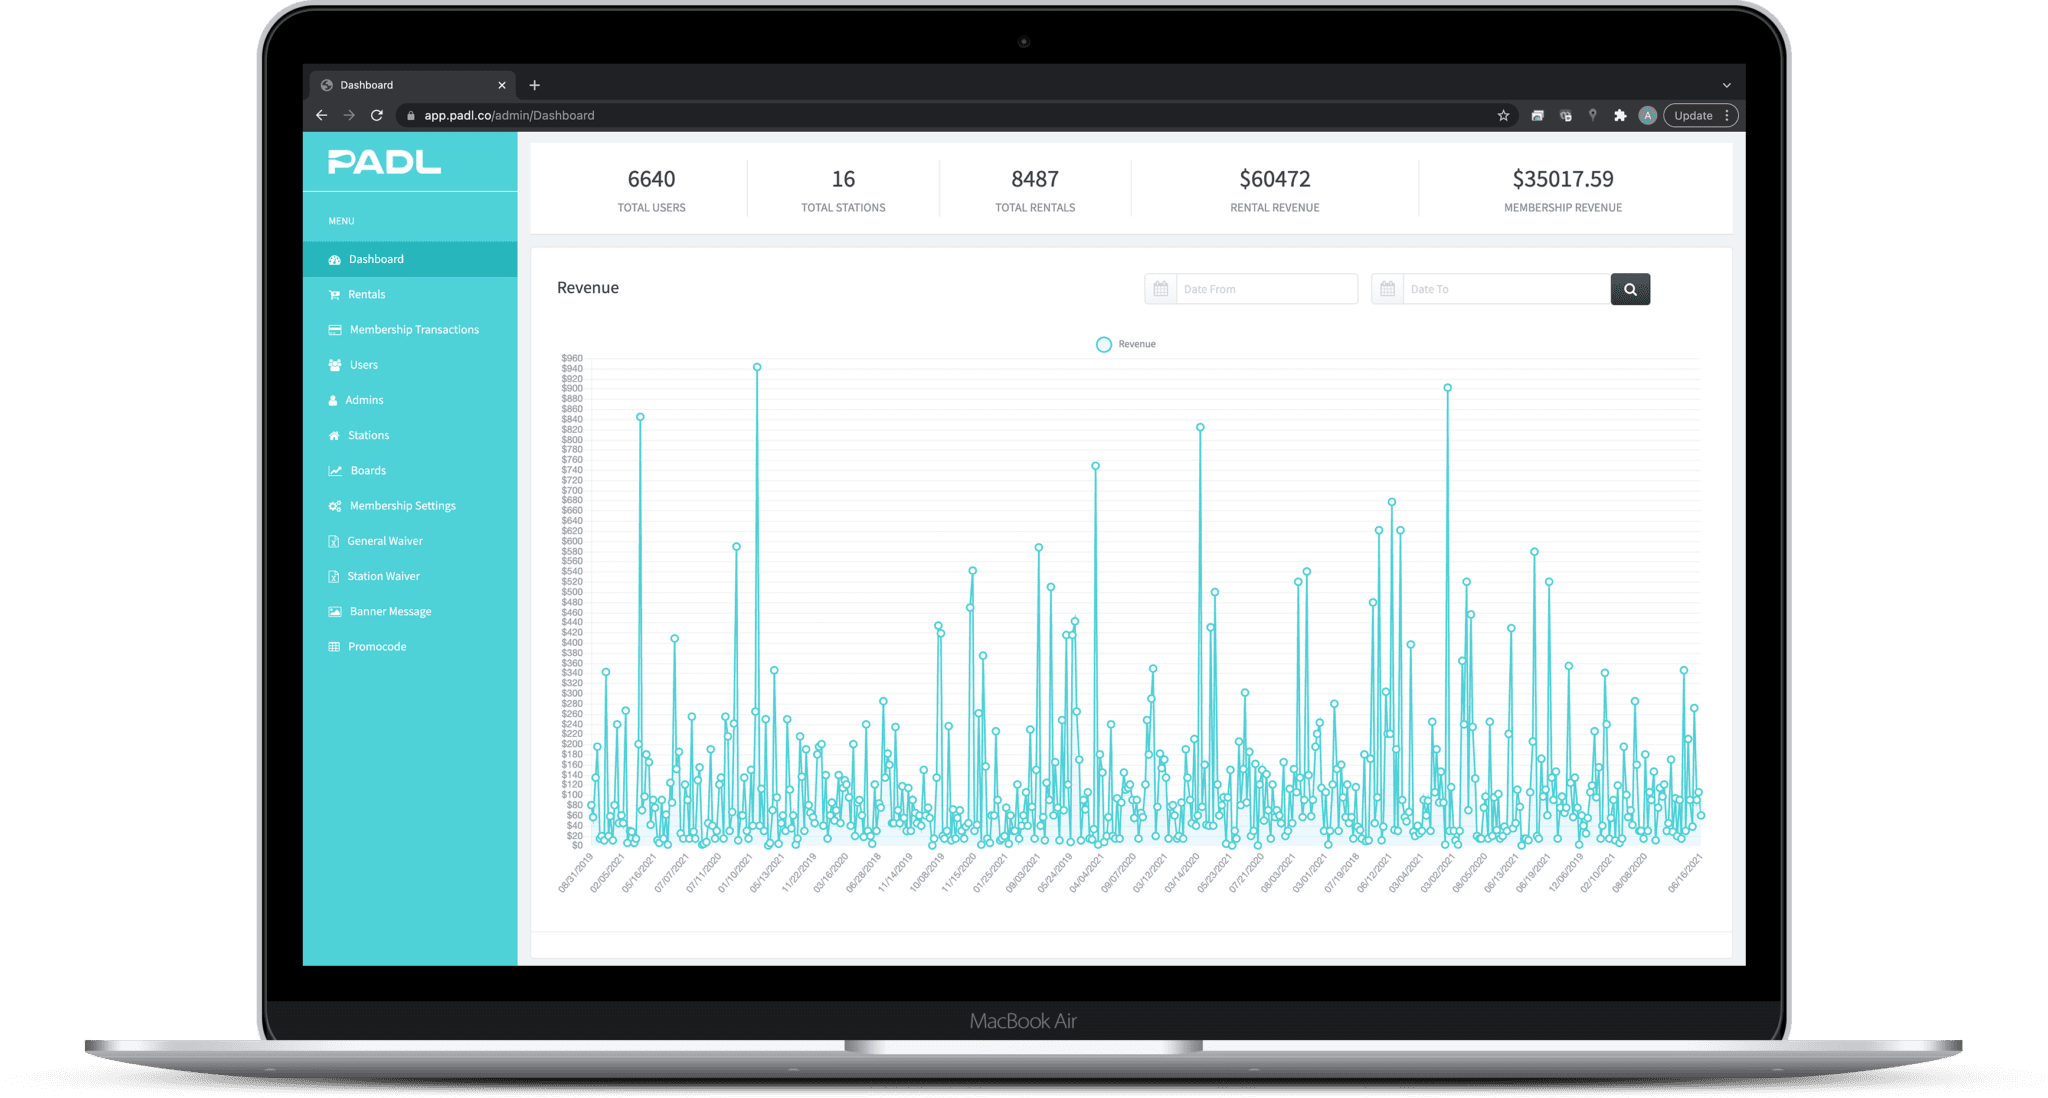
Task: Click the Date To calendar icon
Action: [1387, 289]
